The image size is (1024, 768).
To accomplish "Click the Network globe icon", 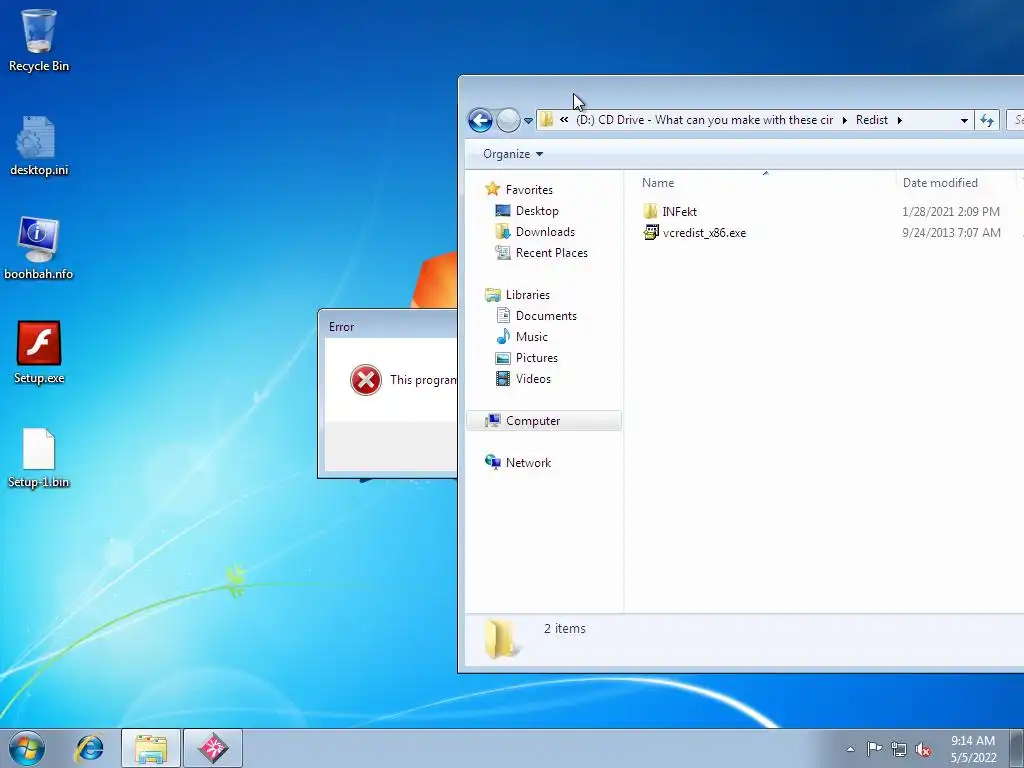I will (492, 462).
